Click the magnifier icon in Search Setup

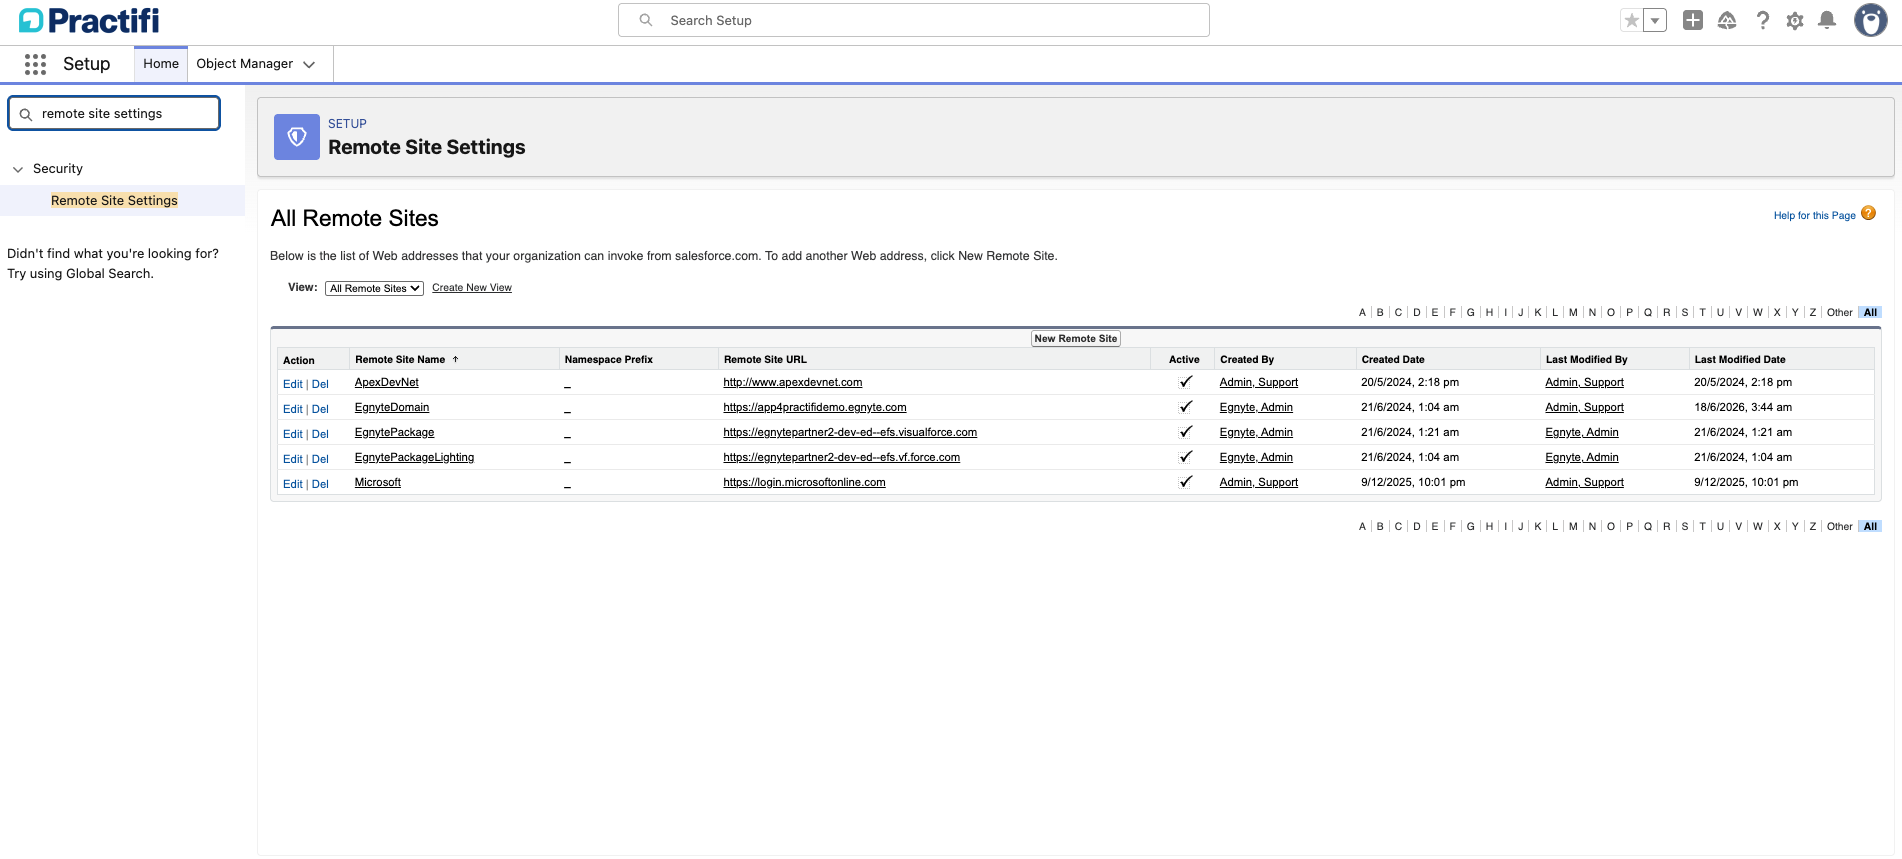[x=646, y=20]
